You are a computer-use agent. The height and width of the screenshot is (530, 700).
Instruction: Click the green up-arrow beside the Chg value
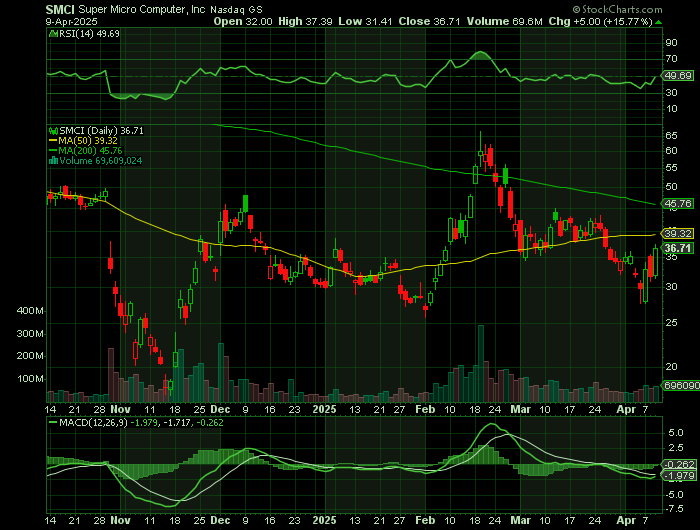point(658,22)
